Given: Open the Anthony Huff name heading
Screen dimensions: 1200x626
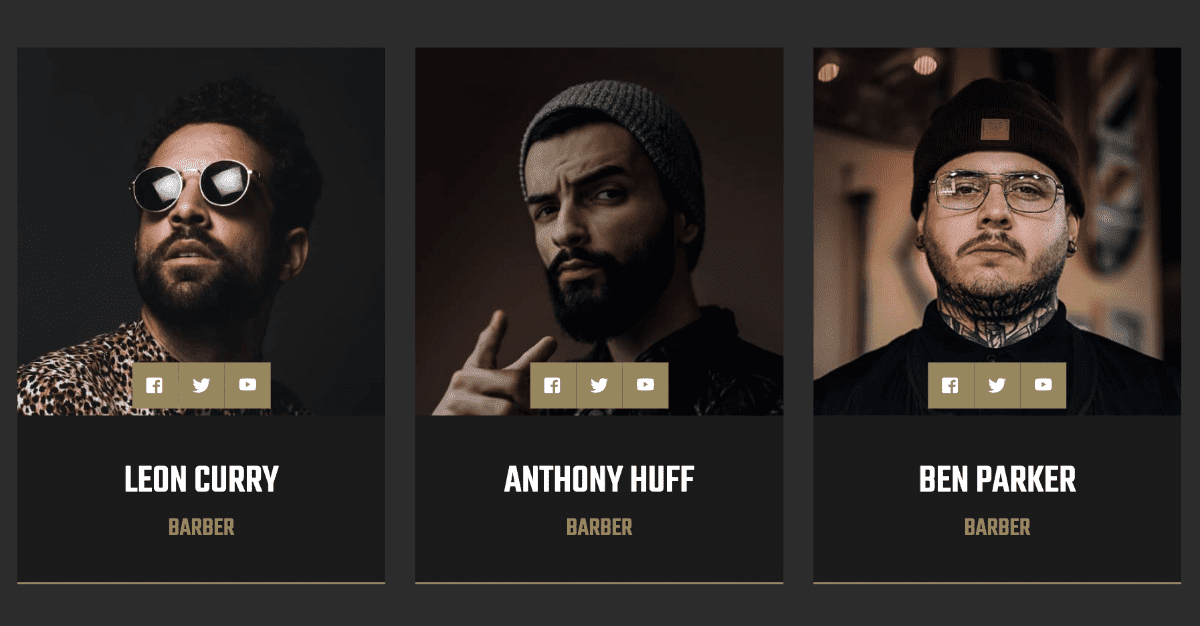Looking at the screenshot, I should 599,480.
